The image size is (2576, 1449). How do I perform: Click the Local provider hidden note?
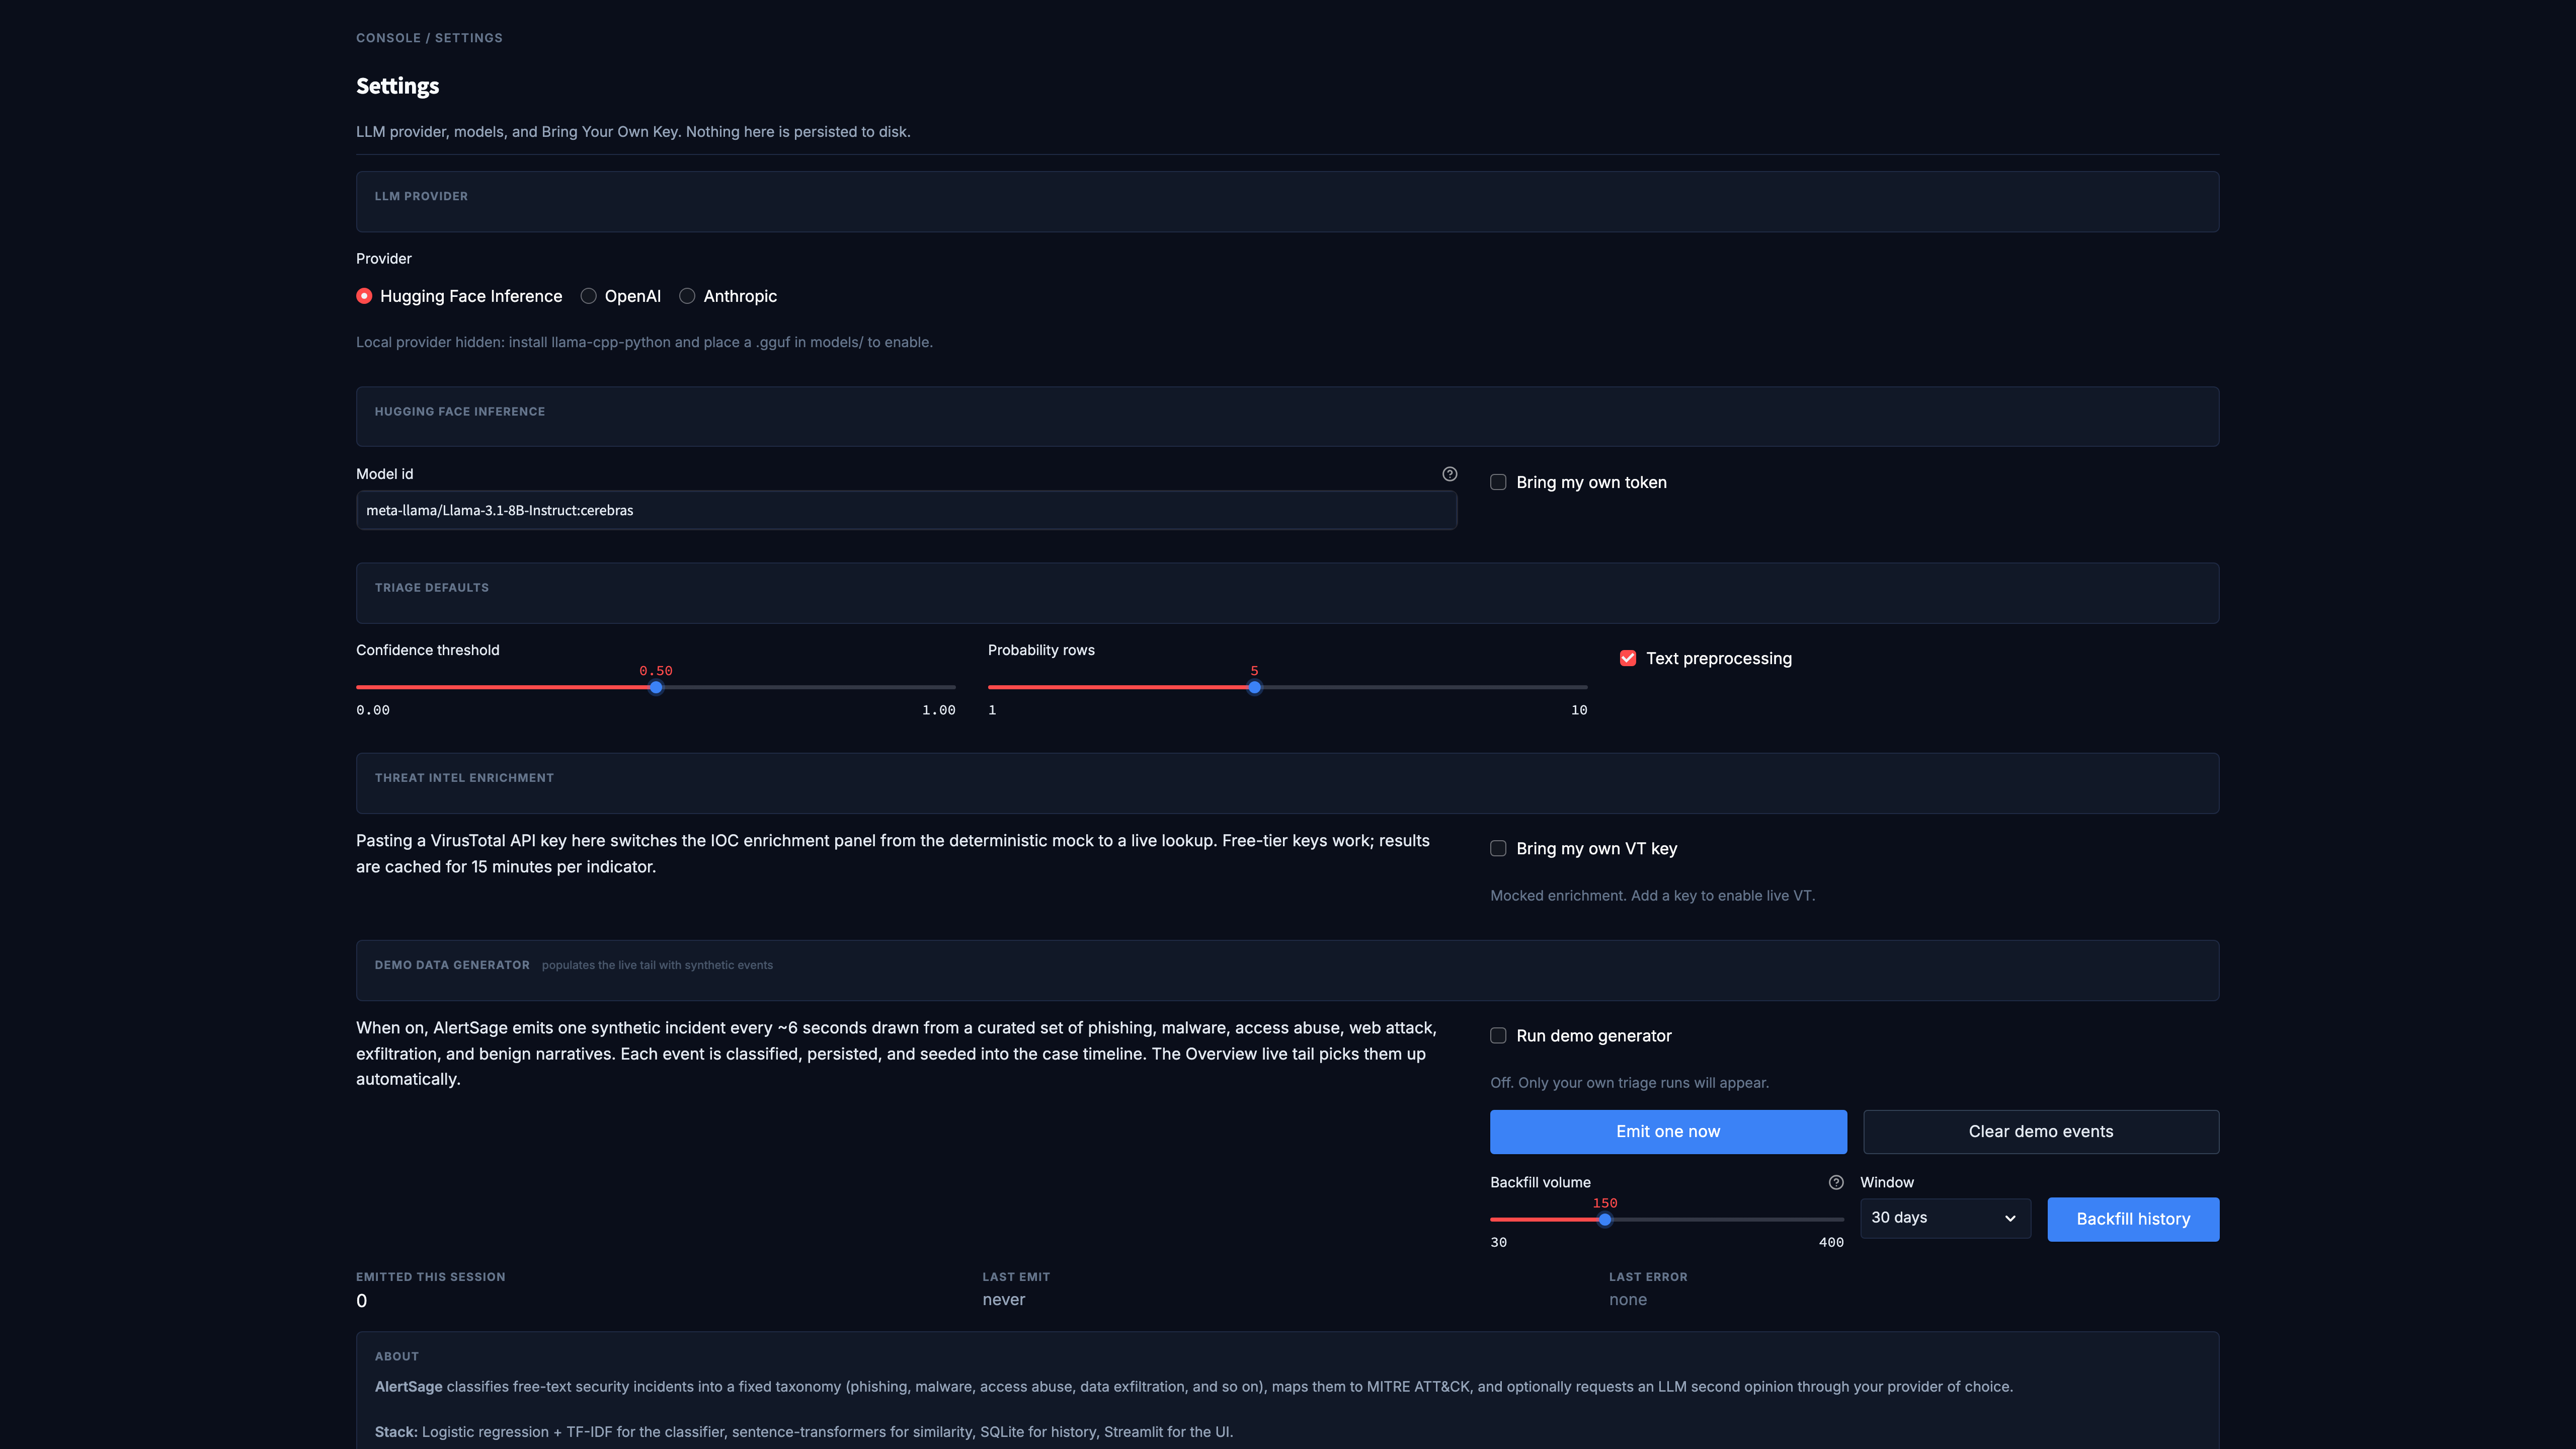pos(644,342)
